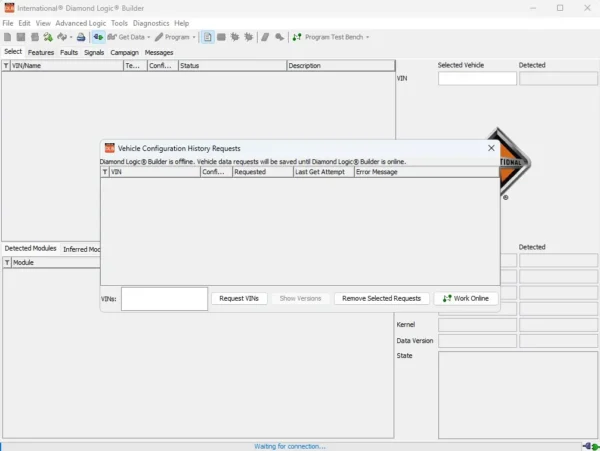Click the Work Online button

tap(466, 298)
